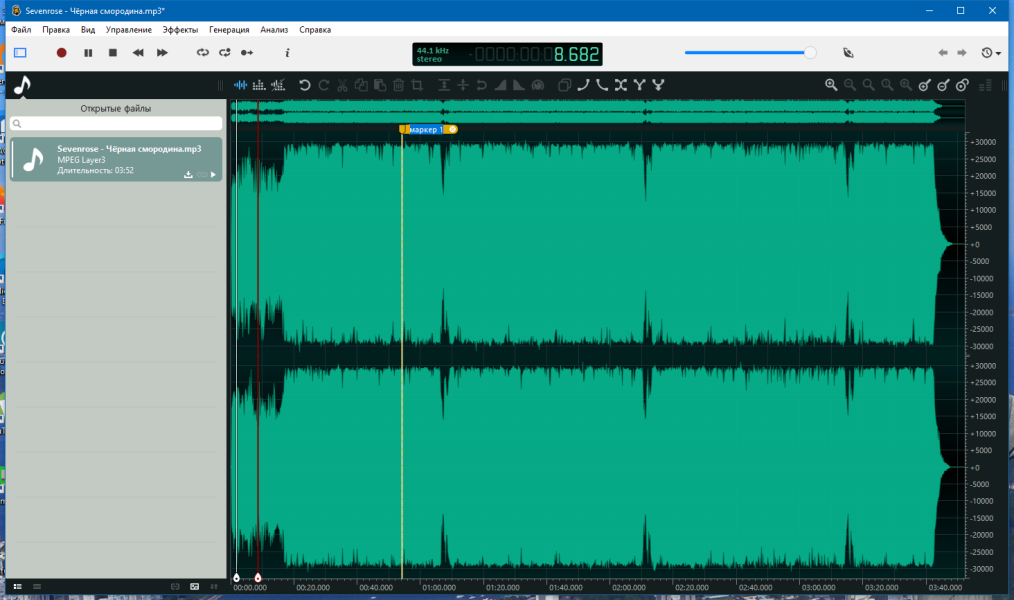Open the history clock dropdown arrow
This screenshot has height=600, width=1014.
(x=998, y=54)
